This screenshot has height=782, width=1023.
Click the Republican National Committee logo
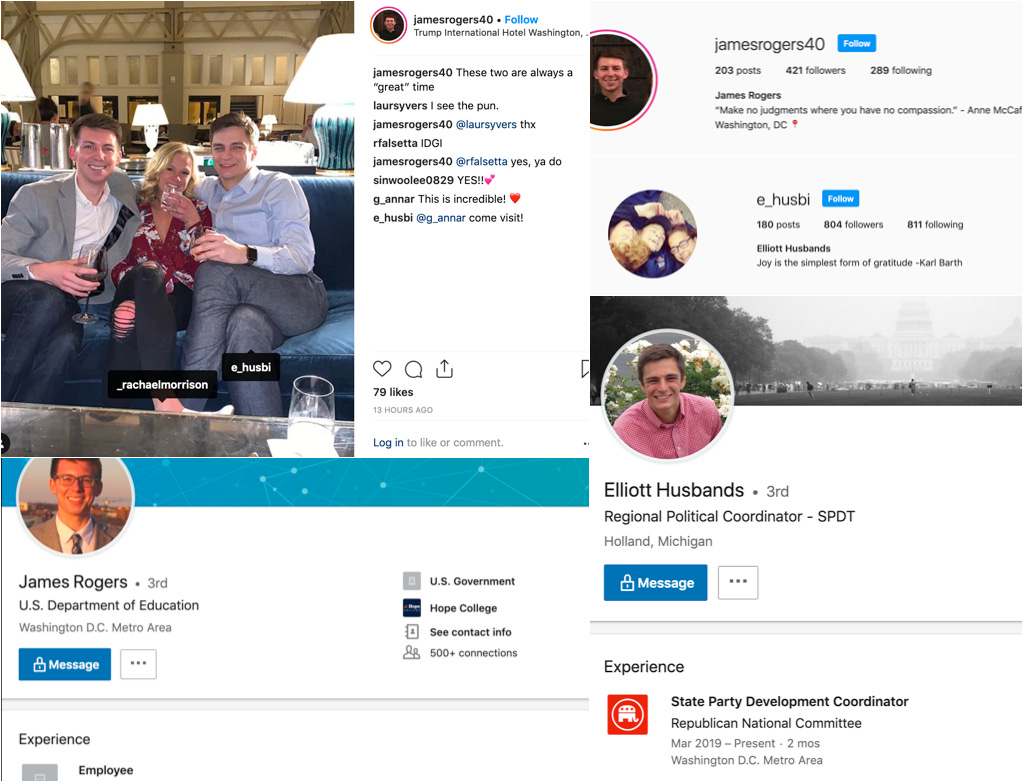coord(628,715)
